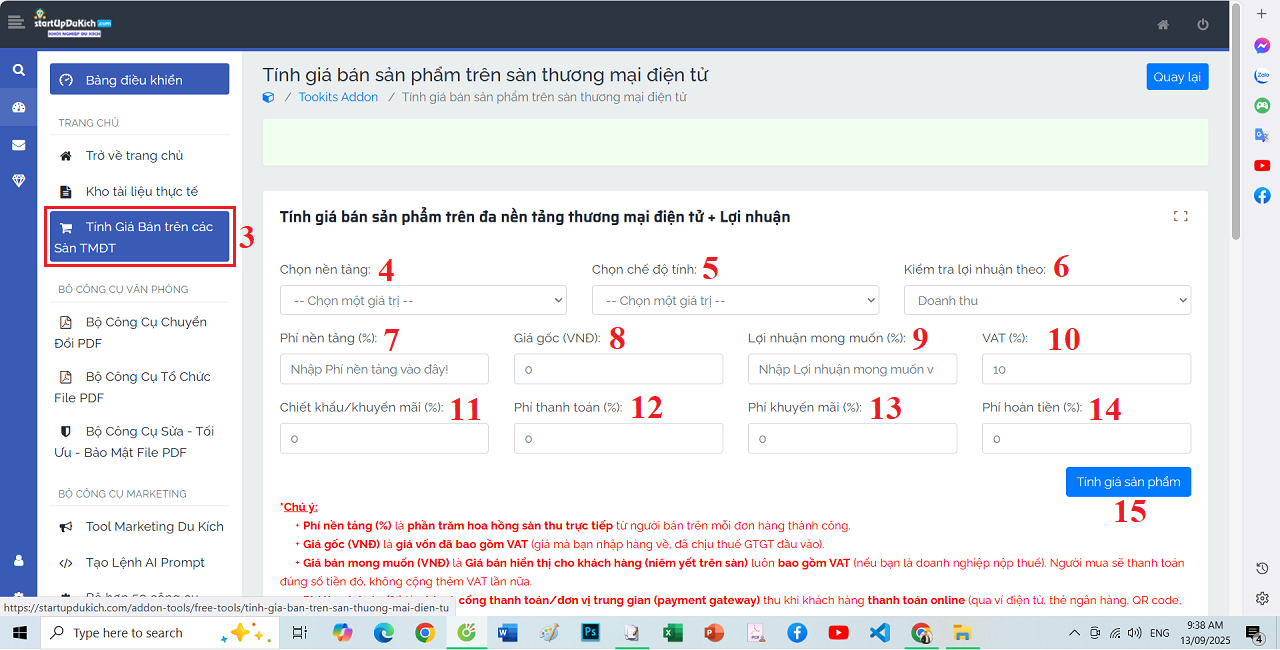
Task: Click ENG language indicator in tray
Action: tap(1160, 633)
